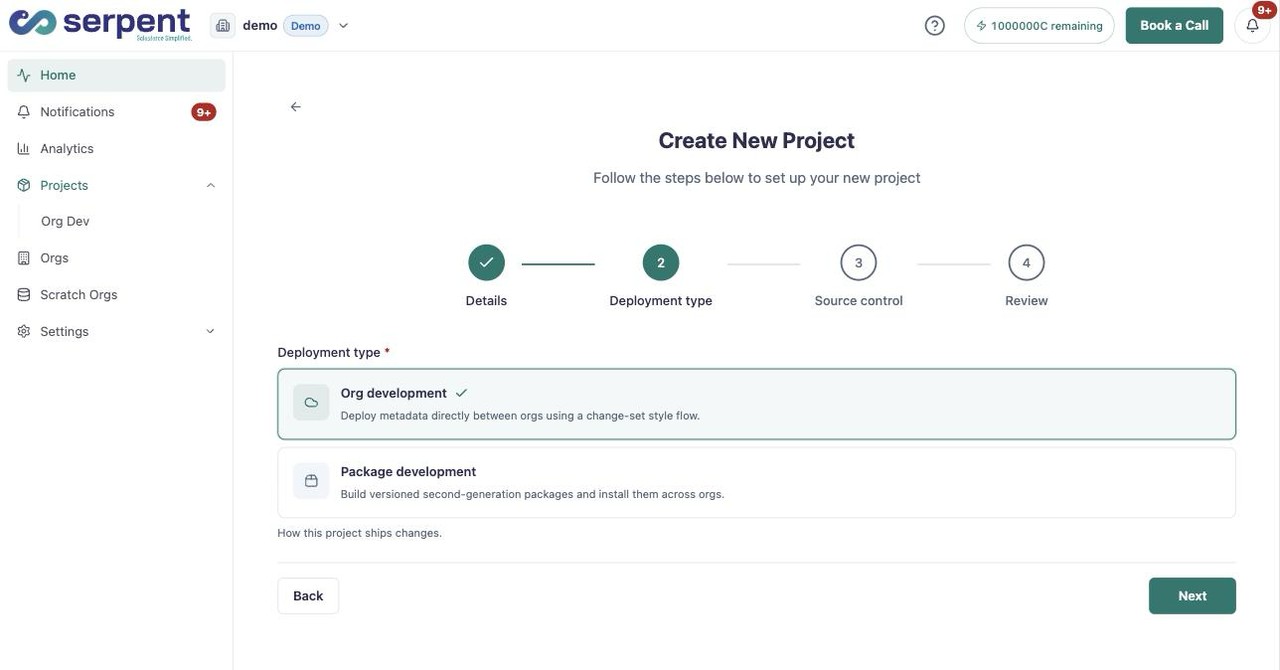Go to Home in the sidebar
Viewport: 1280px width, 670px height.
117,75
